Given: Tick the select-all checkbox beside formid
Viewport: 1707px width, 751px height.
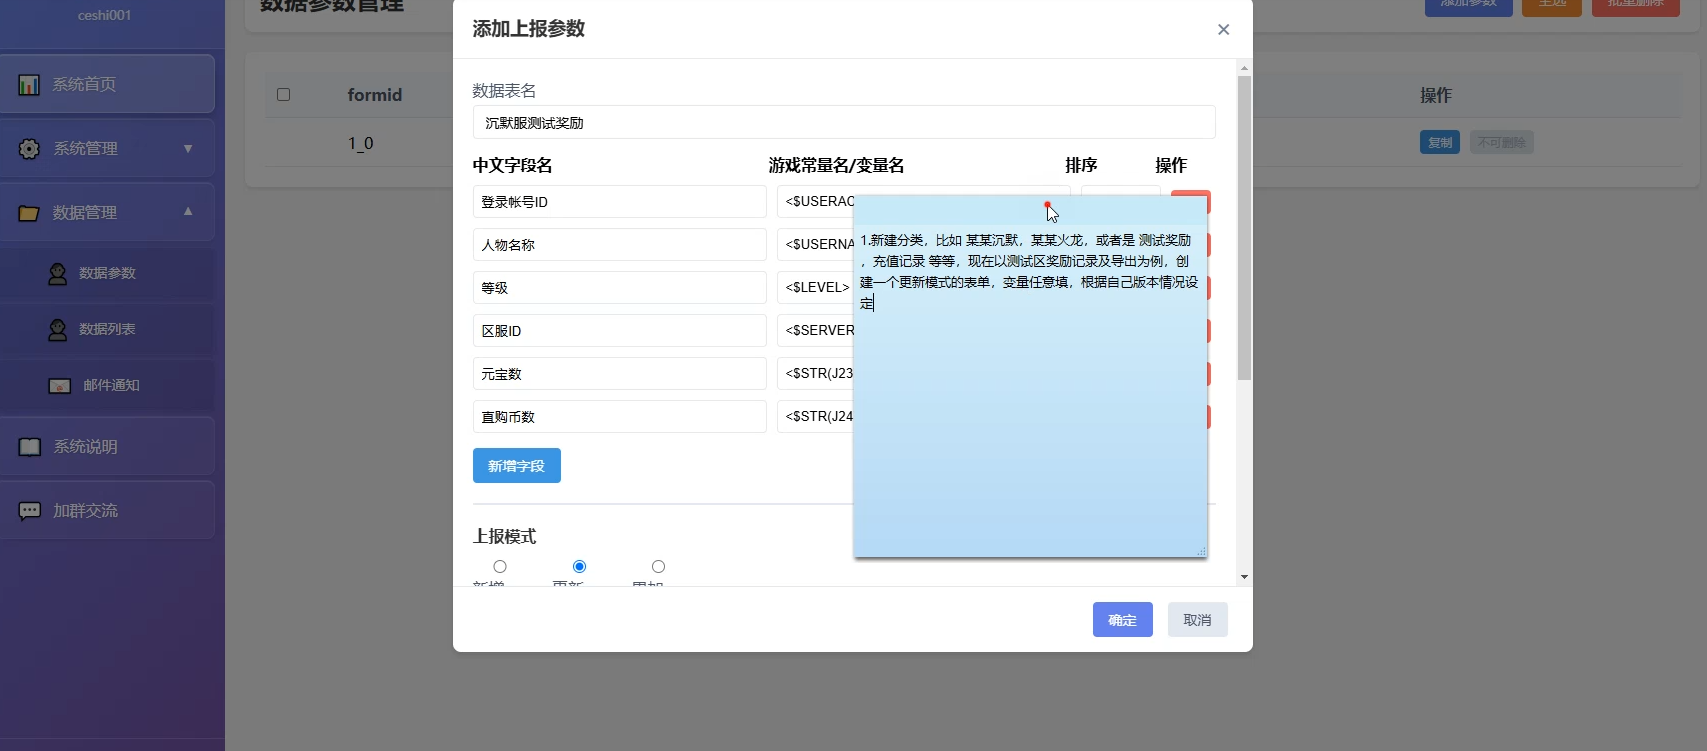Looking at the screenshot, I should pyautogui.click(x=284, y=95).
